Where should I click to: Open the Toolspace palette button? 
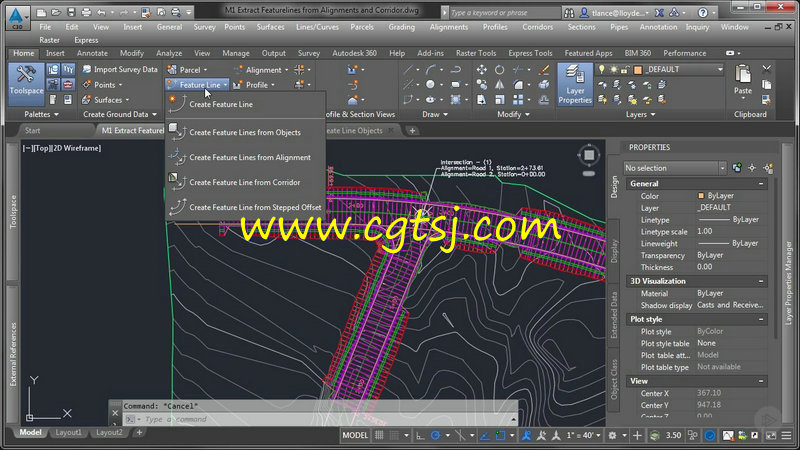(26, 84)
